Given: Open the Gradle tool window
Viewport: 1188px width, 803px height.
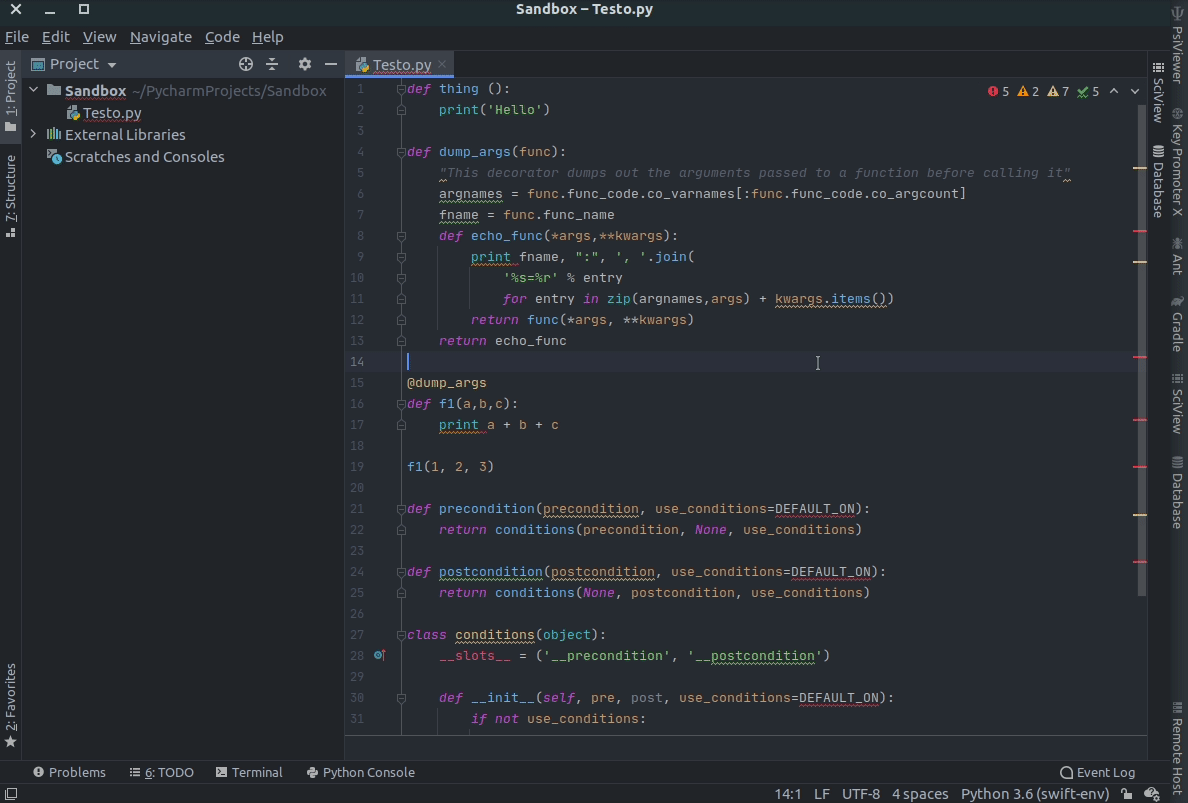Looking at the screenshot, I should [1177, 324].
